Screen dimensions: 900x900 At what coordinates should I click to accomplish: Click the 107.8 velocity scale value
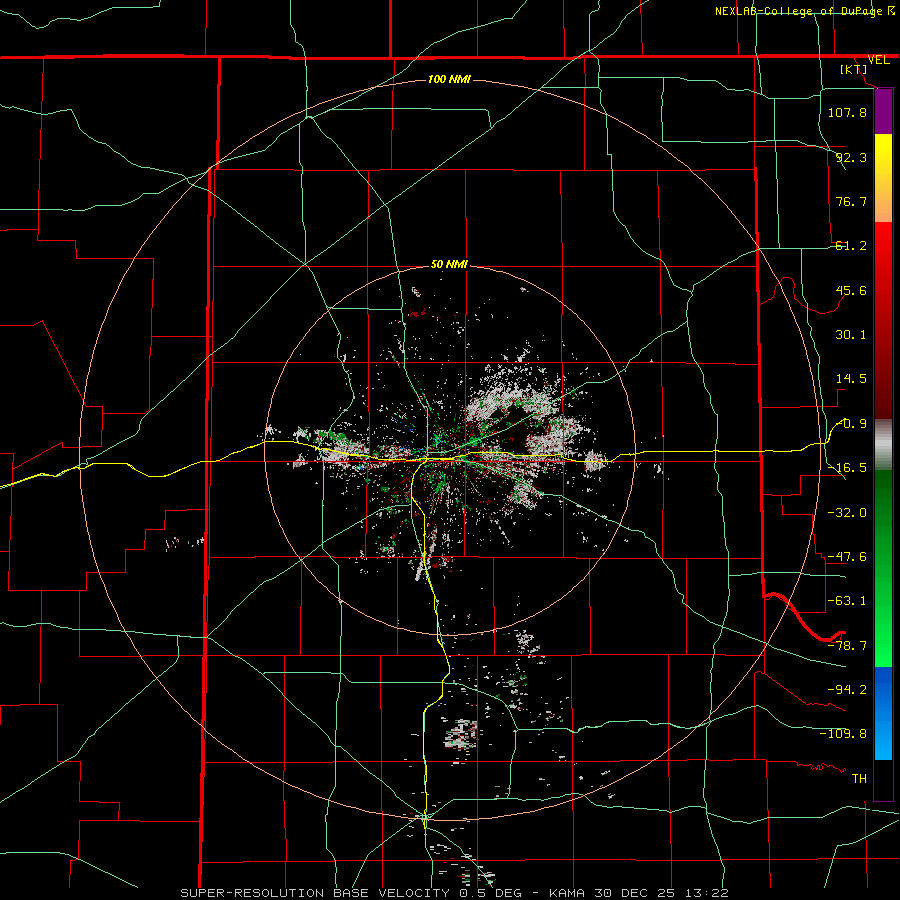847,112
